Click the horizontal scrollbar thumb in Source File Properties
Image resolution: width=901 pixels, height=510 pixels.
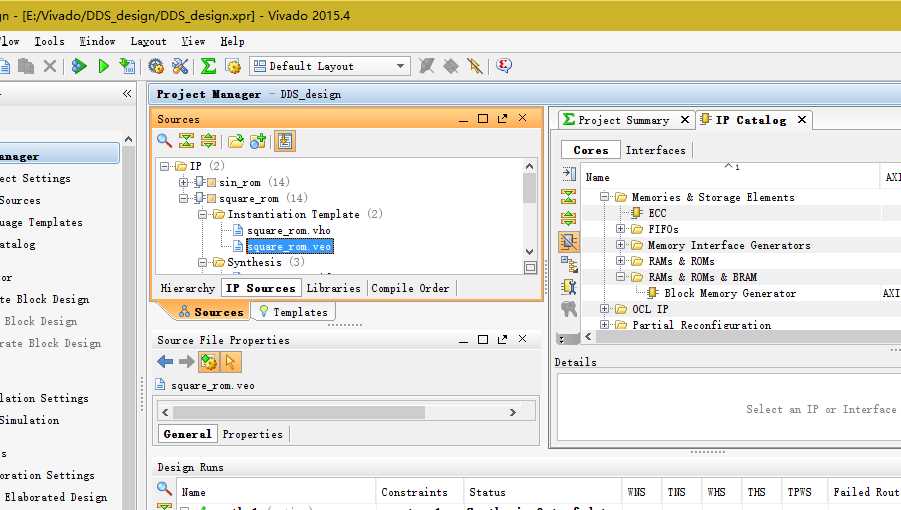pos(299,412)
